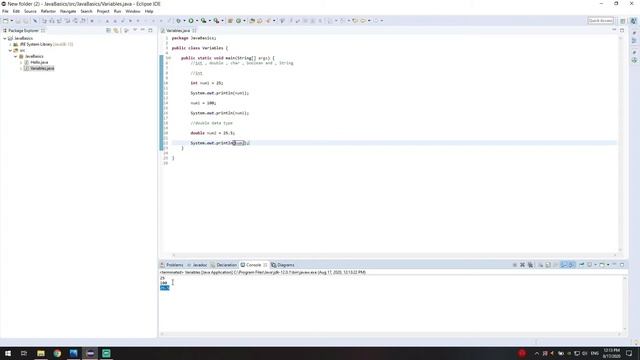Image resolution: width=640 pixels, height=360 pixels.
Task: Open the Window menu
Action: pos(133,11)
